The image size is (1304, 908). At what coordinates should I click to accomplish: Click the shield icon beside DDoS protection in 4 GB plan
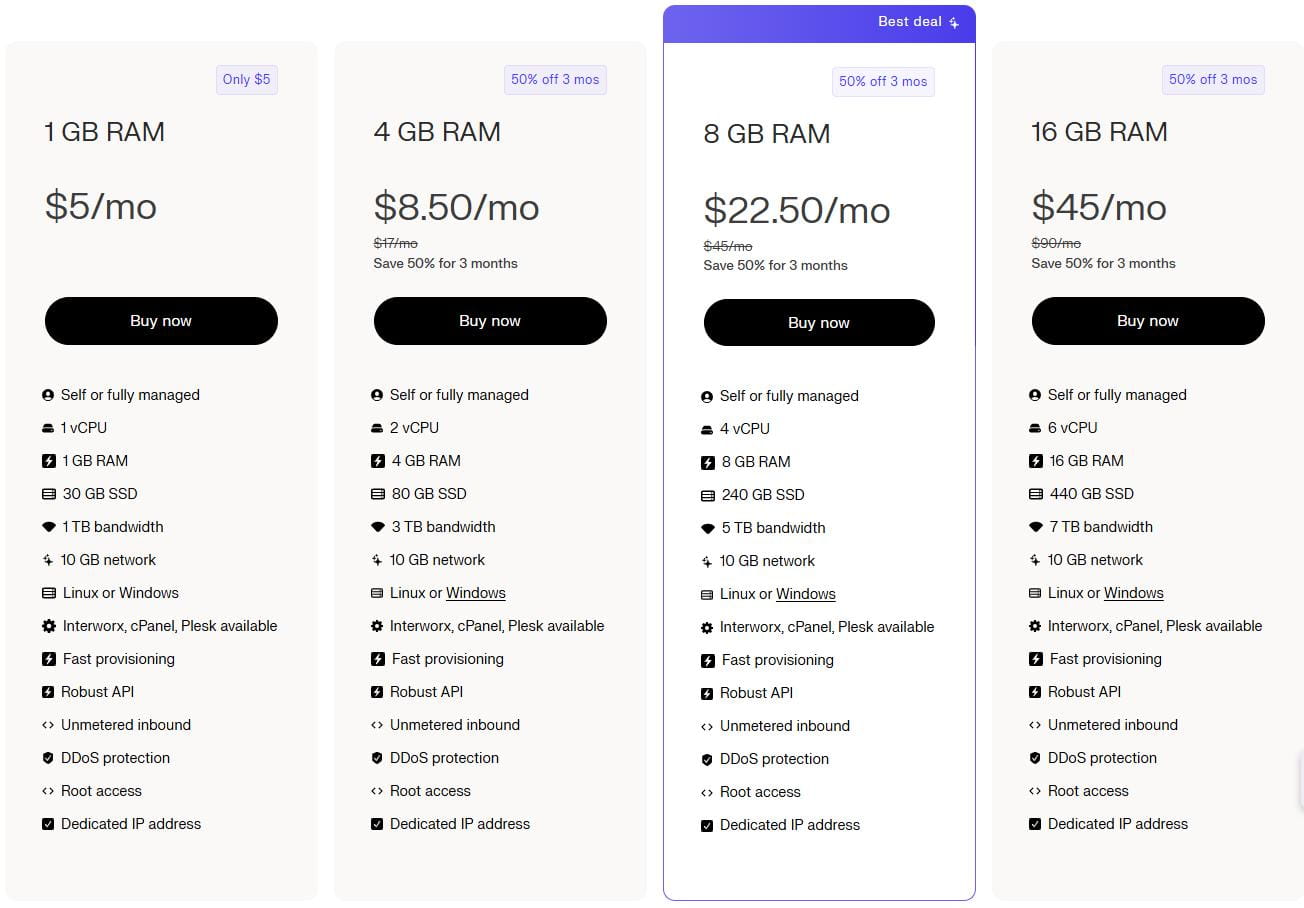pyautogui.click(x=377, y=758)
